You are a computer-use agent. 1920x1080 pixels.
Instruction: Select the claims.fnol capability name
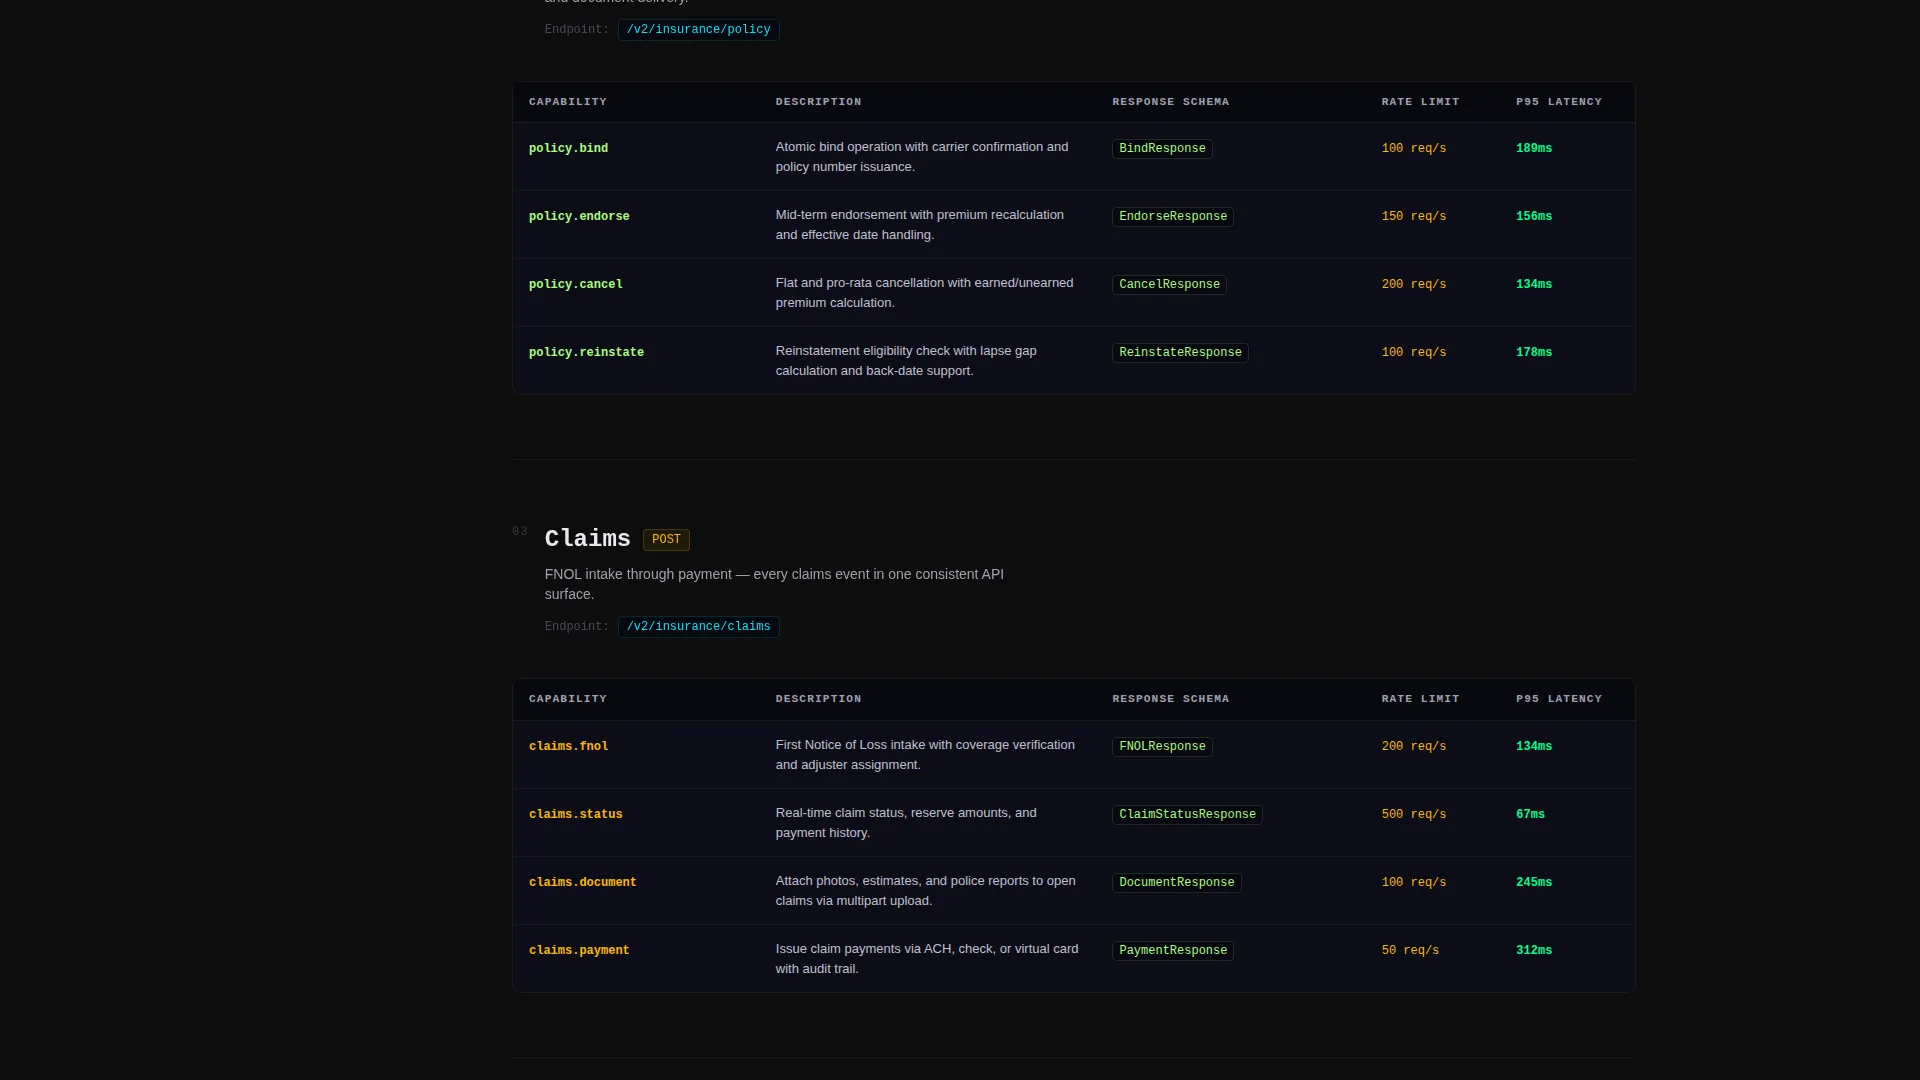point(568,747)
